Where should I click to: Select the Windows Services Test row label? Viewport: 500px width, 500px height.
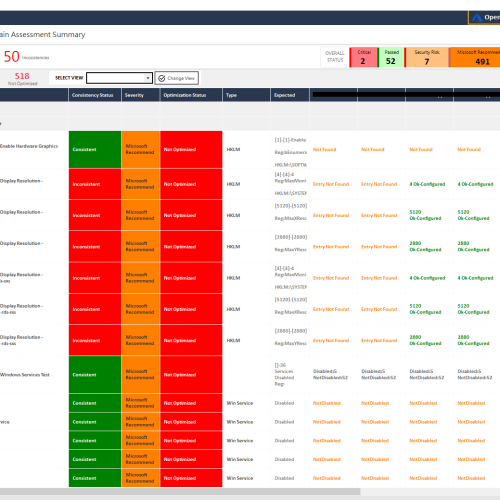25,375
